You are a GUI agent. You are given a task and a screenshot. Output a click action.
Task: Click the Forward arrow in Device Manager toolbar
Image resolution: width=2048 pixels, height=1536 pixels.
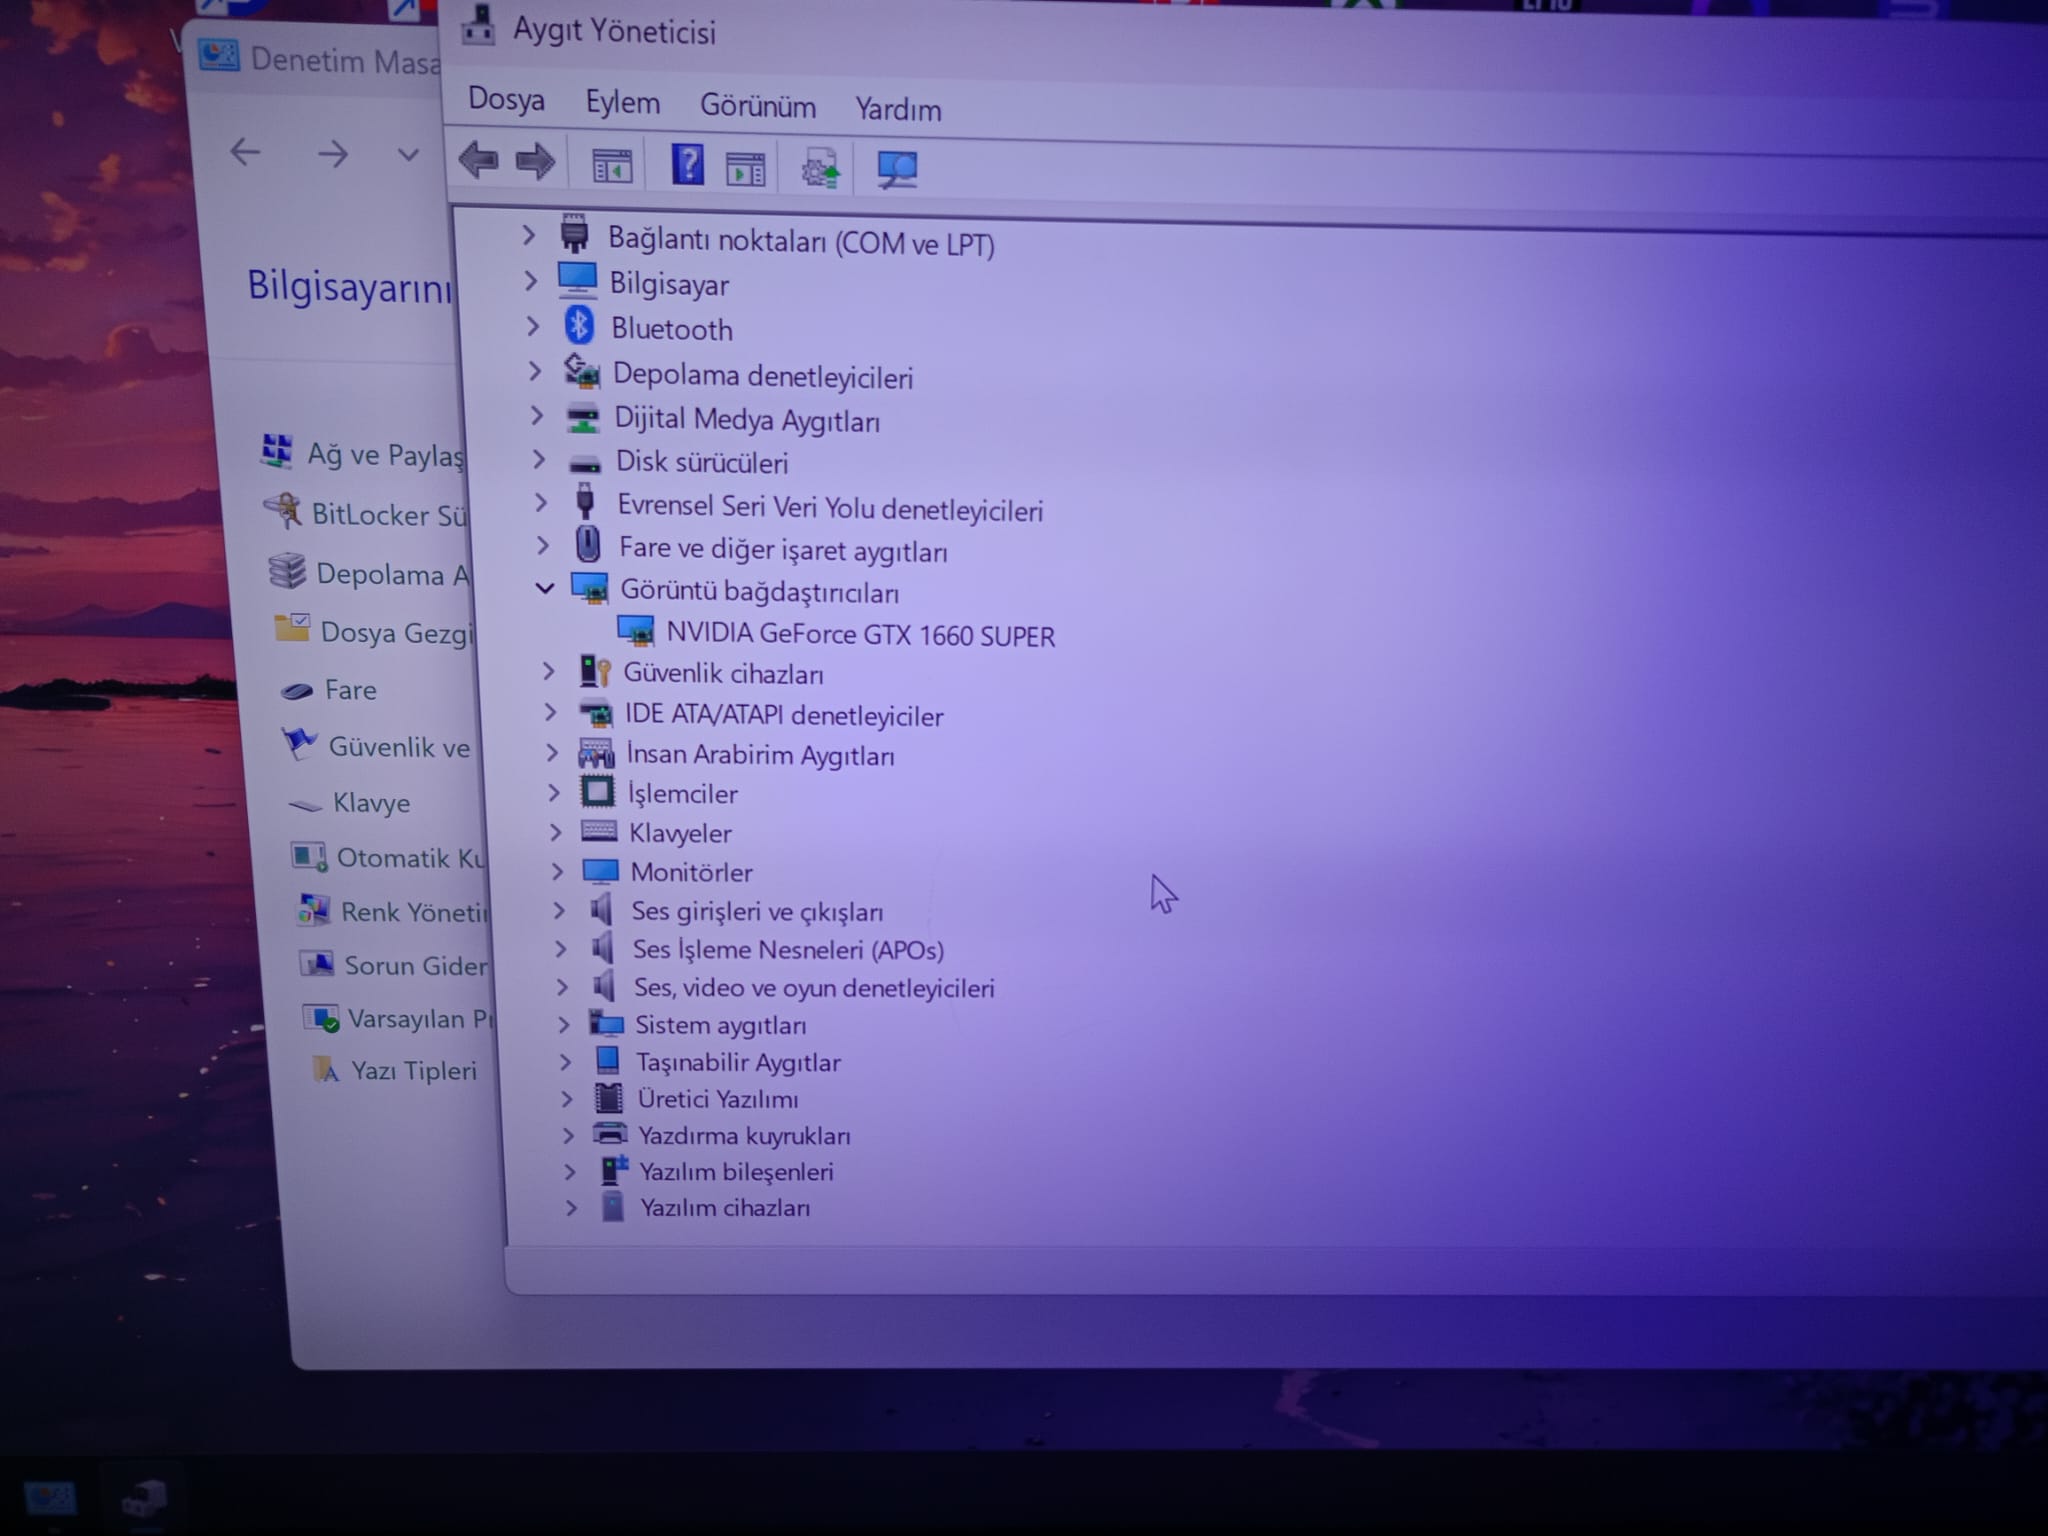[536, 161]
